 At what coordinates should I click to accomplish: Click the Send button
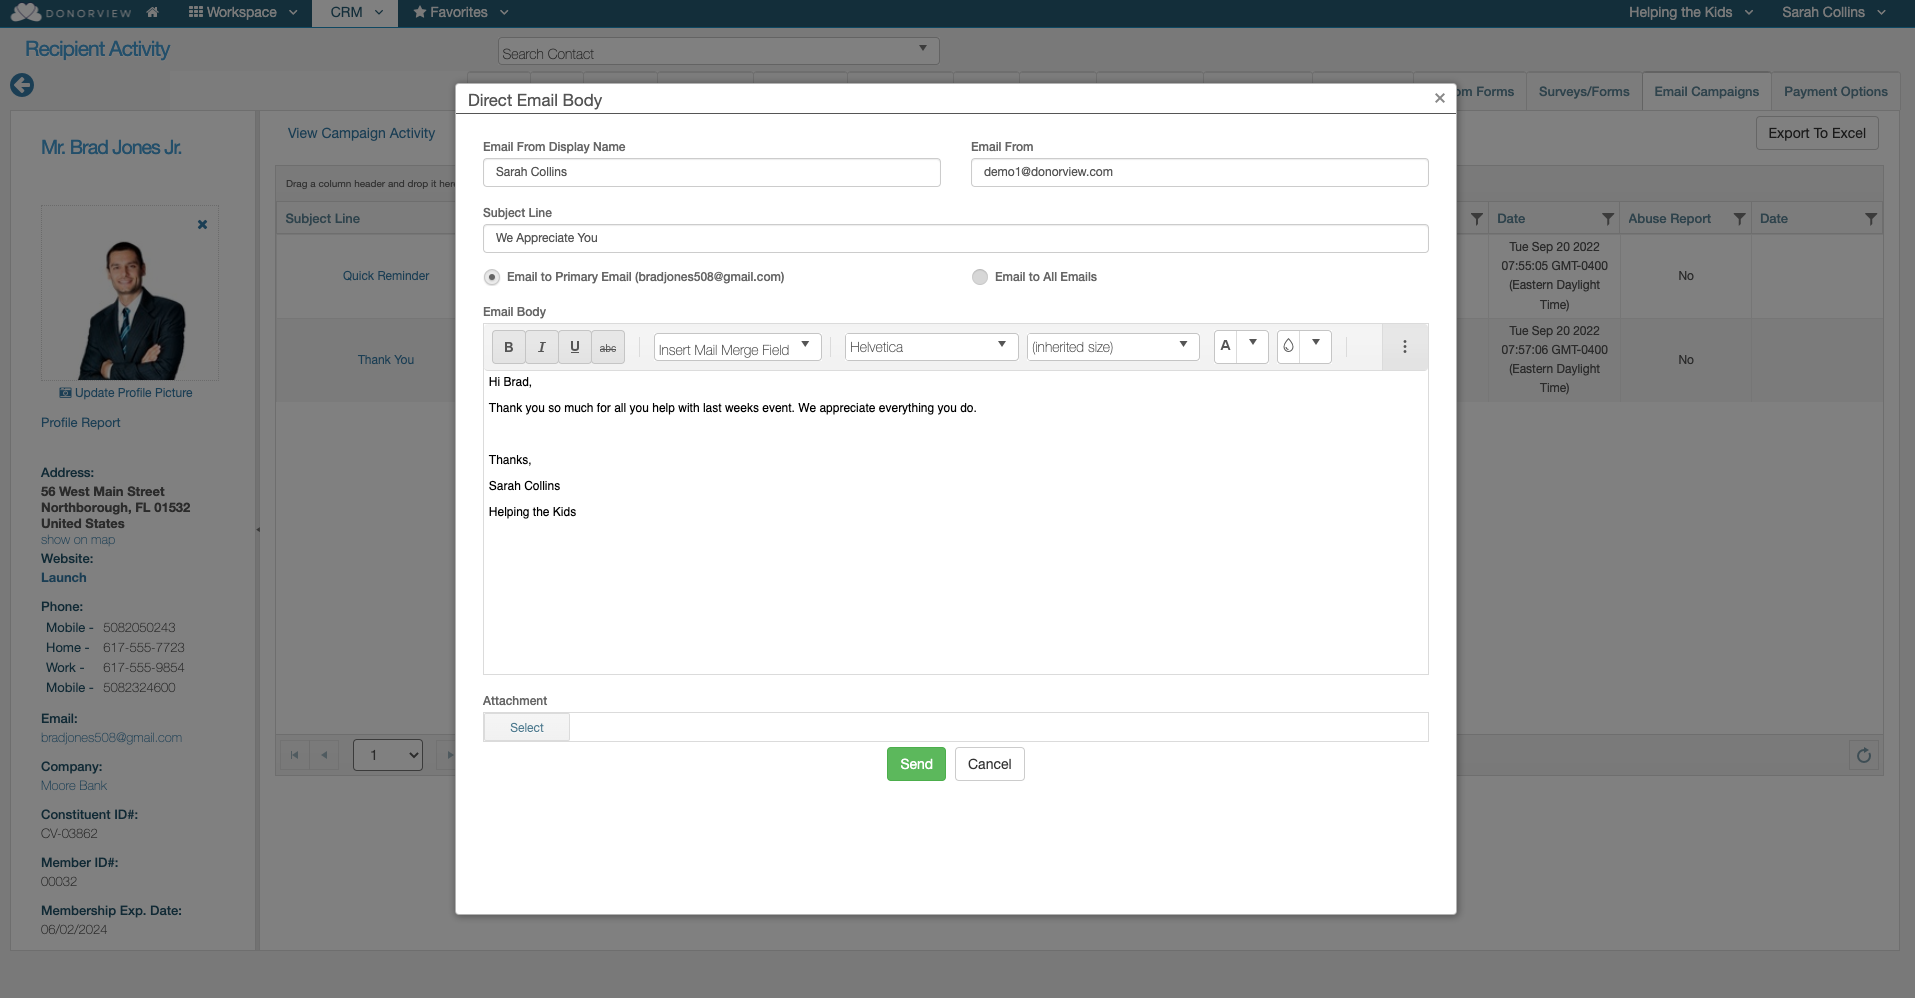(x=915, y=763)
